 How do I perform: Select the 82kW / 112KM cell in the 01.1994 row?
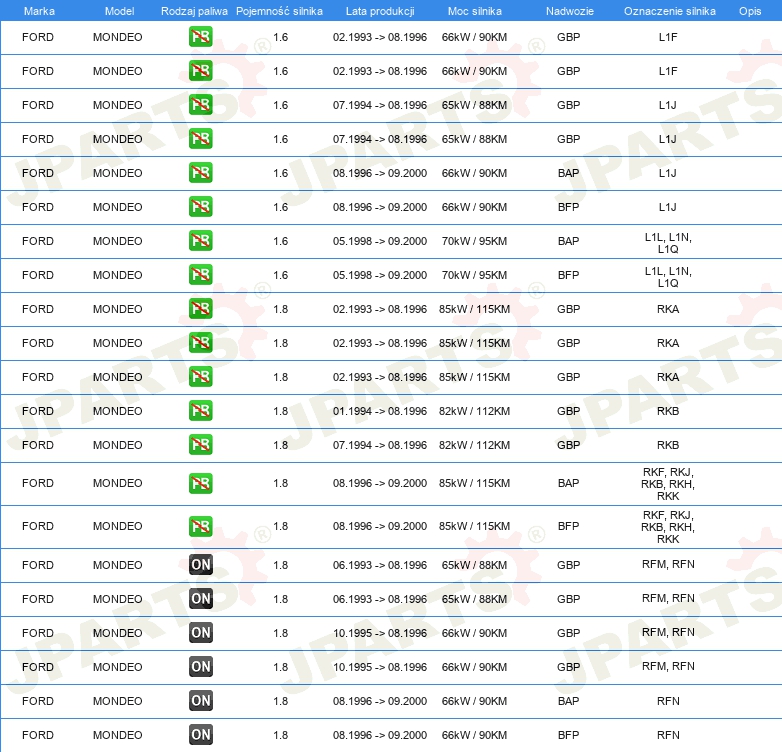[x=474, y=411]
